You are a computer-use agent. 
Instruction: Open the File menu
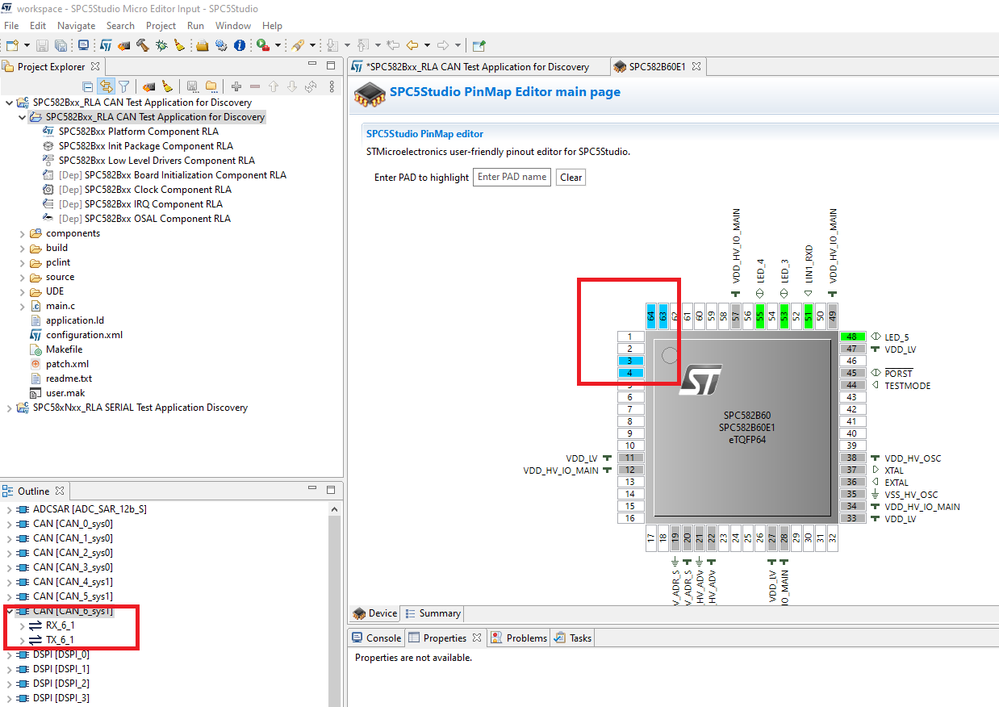pyautogui.click(x=11, y=25)
